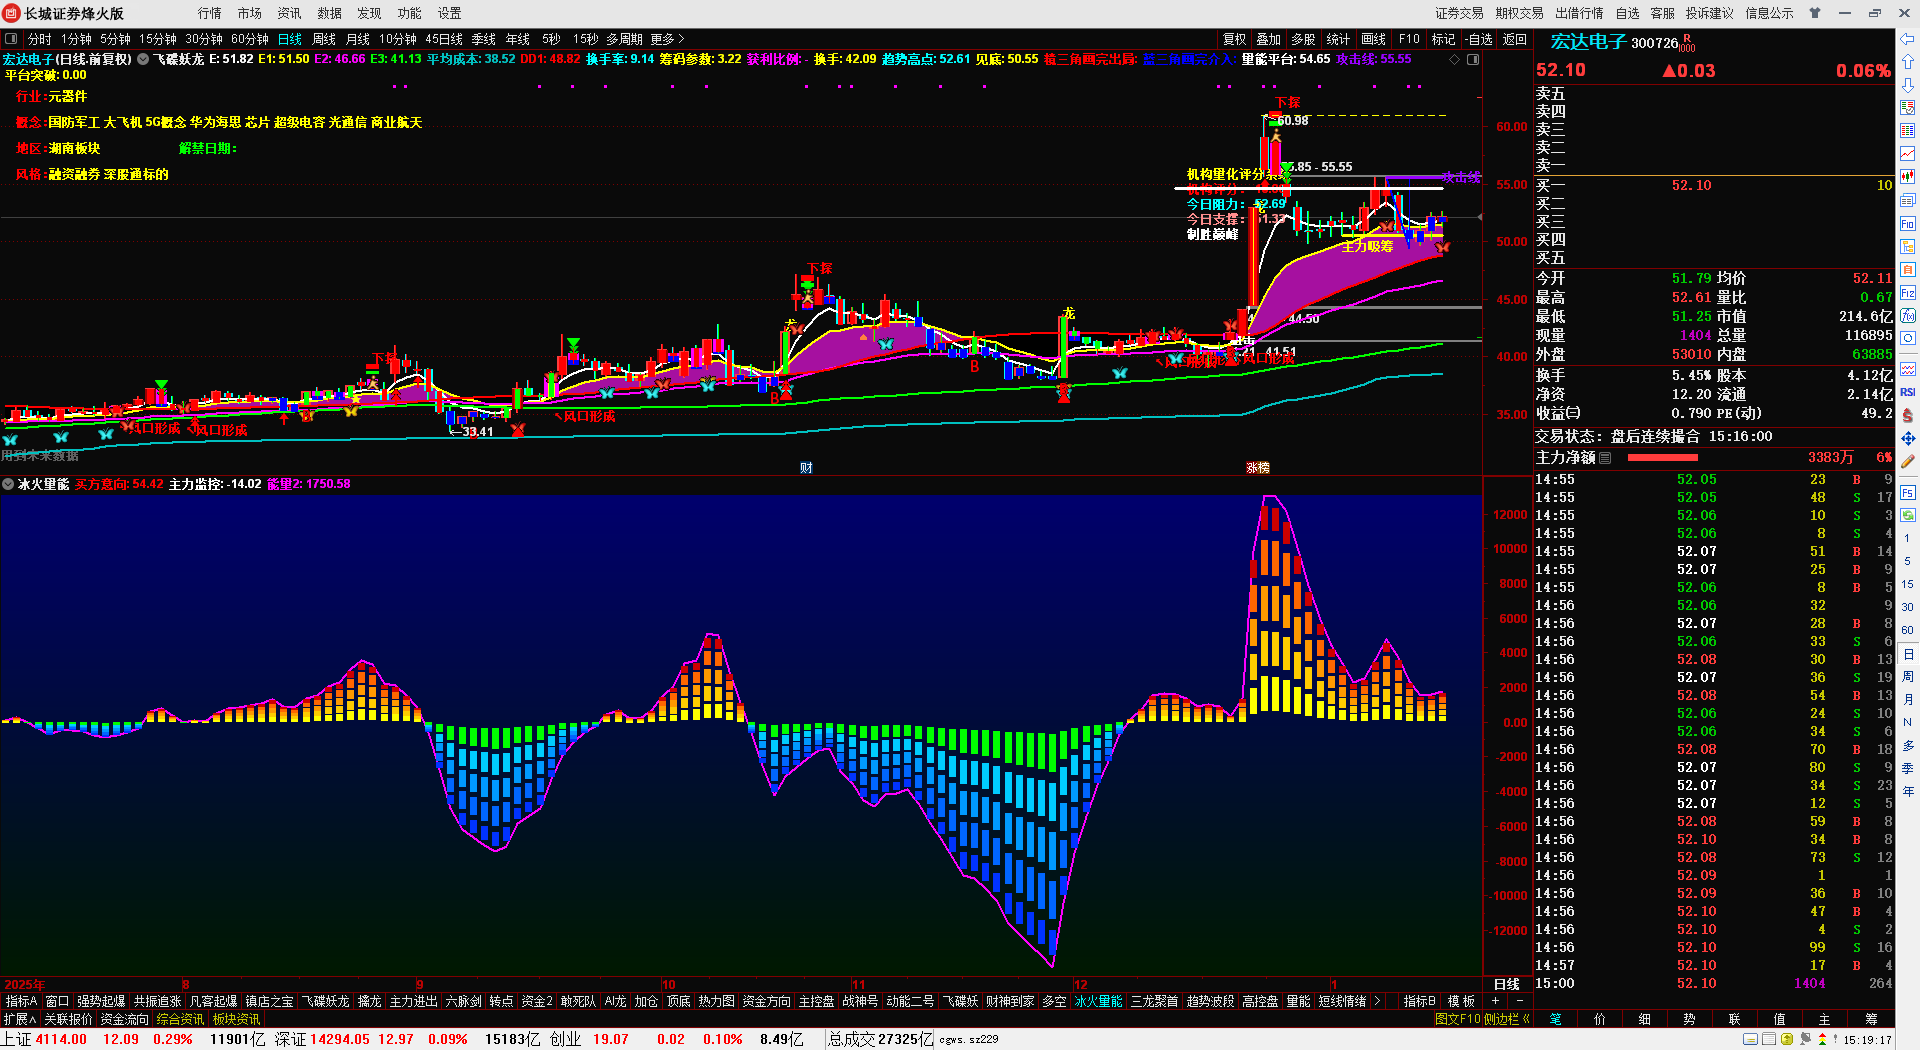The image size is (1920, 1050).
Task: Select the pencil drawing tool icon
Action: pos(1908,462)
